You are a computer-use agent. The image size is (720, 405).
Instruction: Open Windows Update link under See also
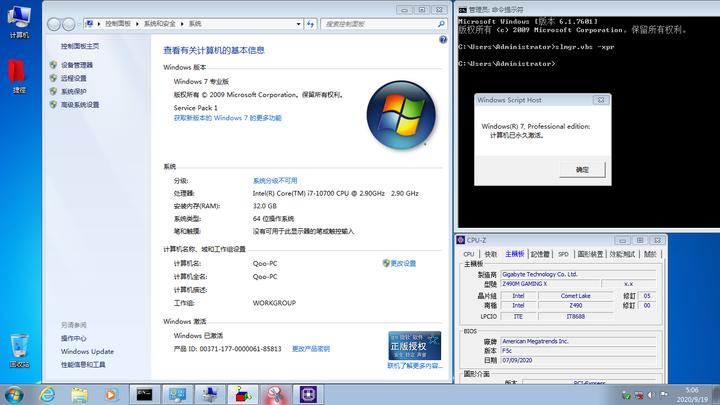point(87,352)
